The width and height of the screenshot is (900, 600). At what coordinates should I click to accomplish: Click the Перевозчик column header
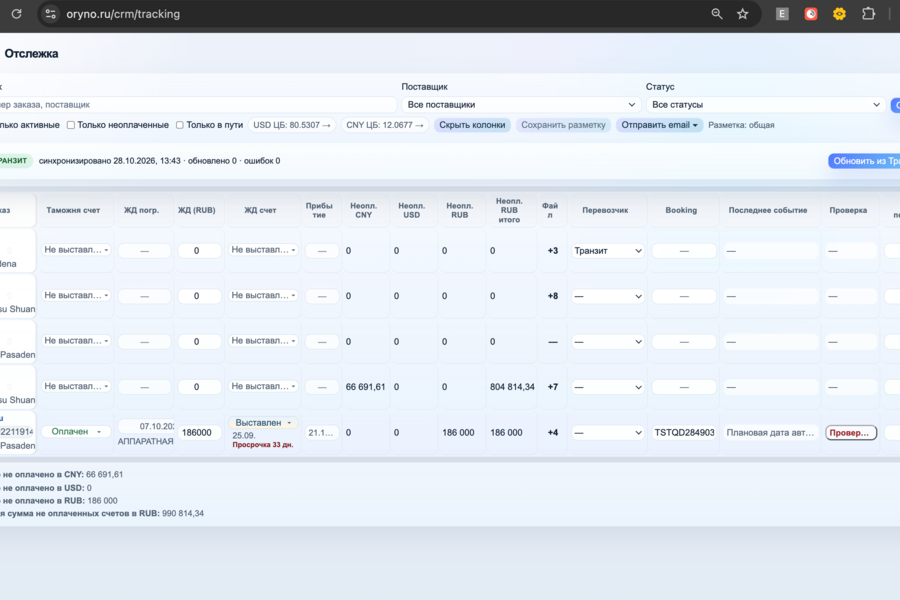point(605,210)
